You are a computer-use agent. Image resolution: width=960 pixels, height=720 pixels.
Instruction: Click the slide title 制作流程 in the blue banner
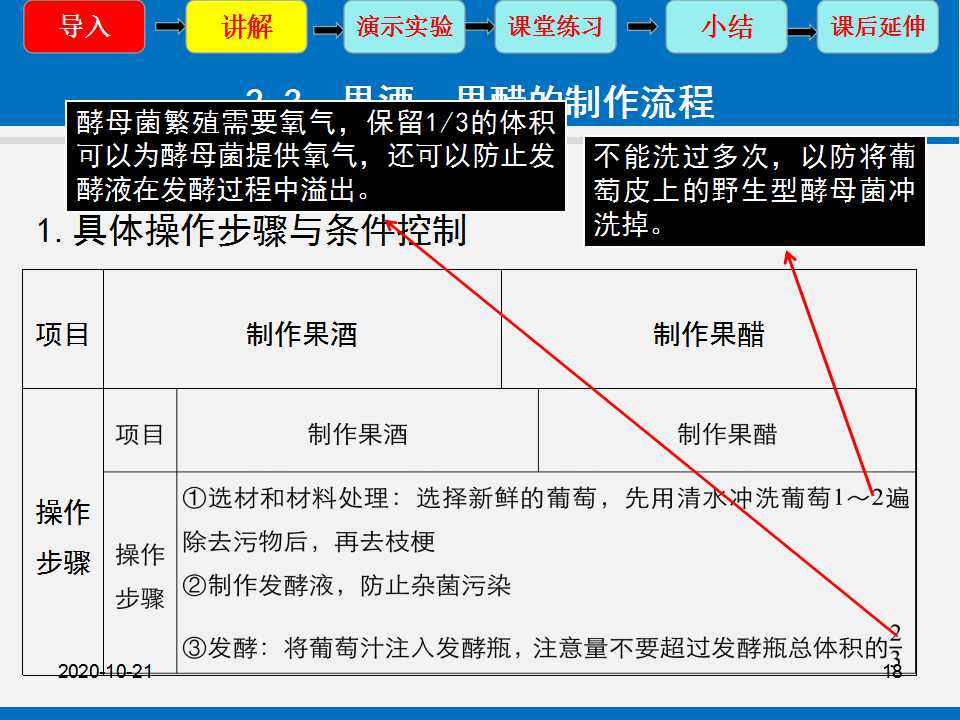click(639, 101)
